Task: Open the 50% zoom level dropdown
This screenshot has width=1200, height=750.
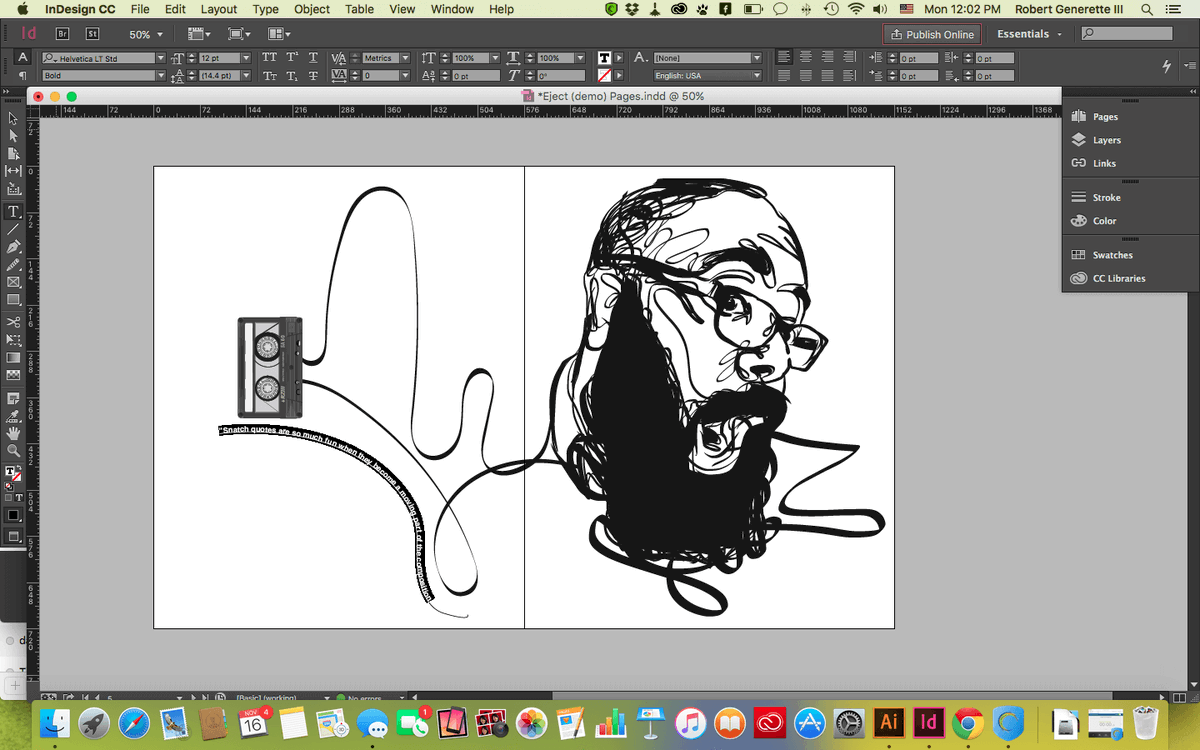Action: pyautogui.click(x=159, y=34)
